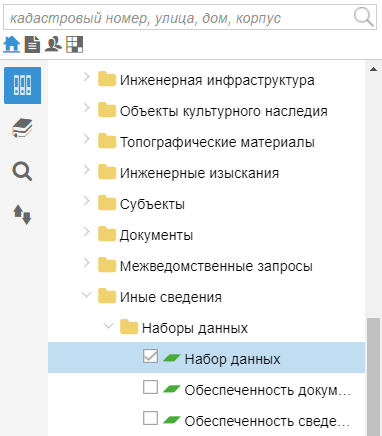Click green layer icon of Обеспеченность докум…
This screenshot has width=382, height=436.
point(172,389)
